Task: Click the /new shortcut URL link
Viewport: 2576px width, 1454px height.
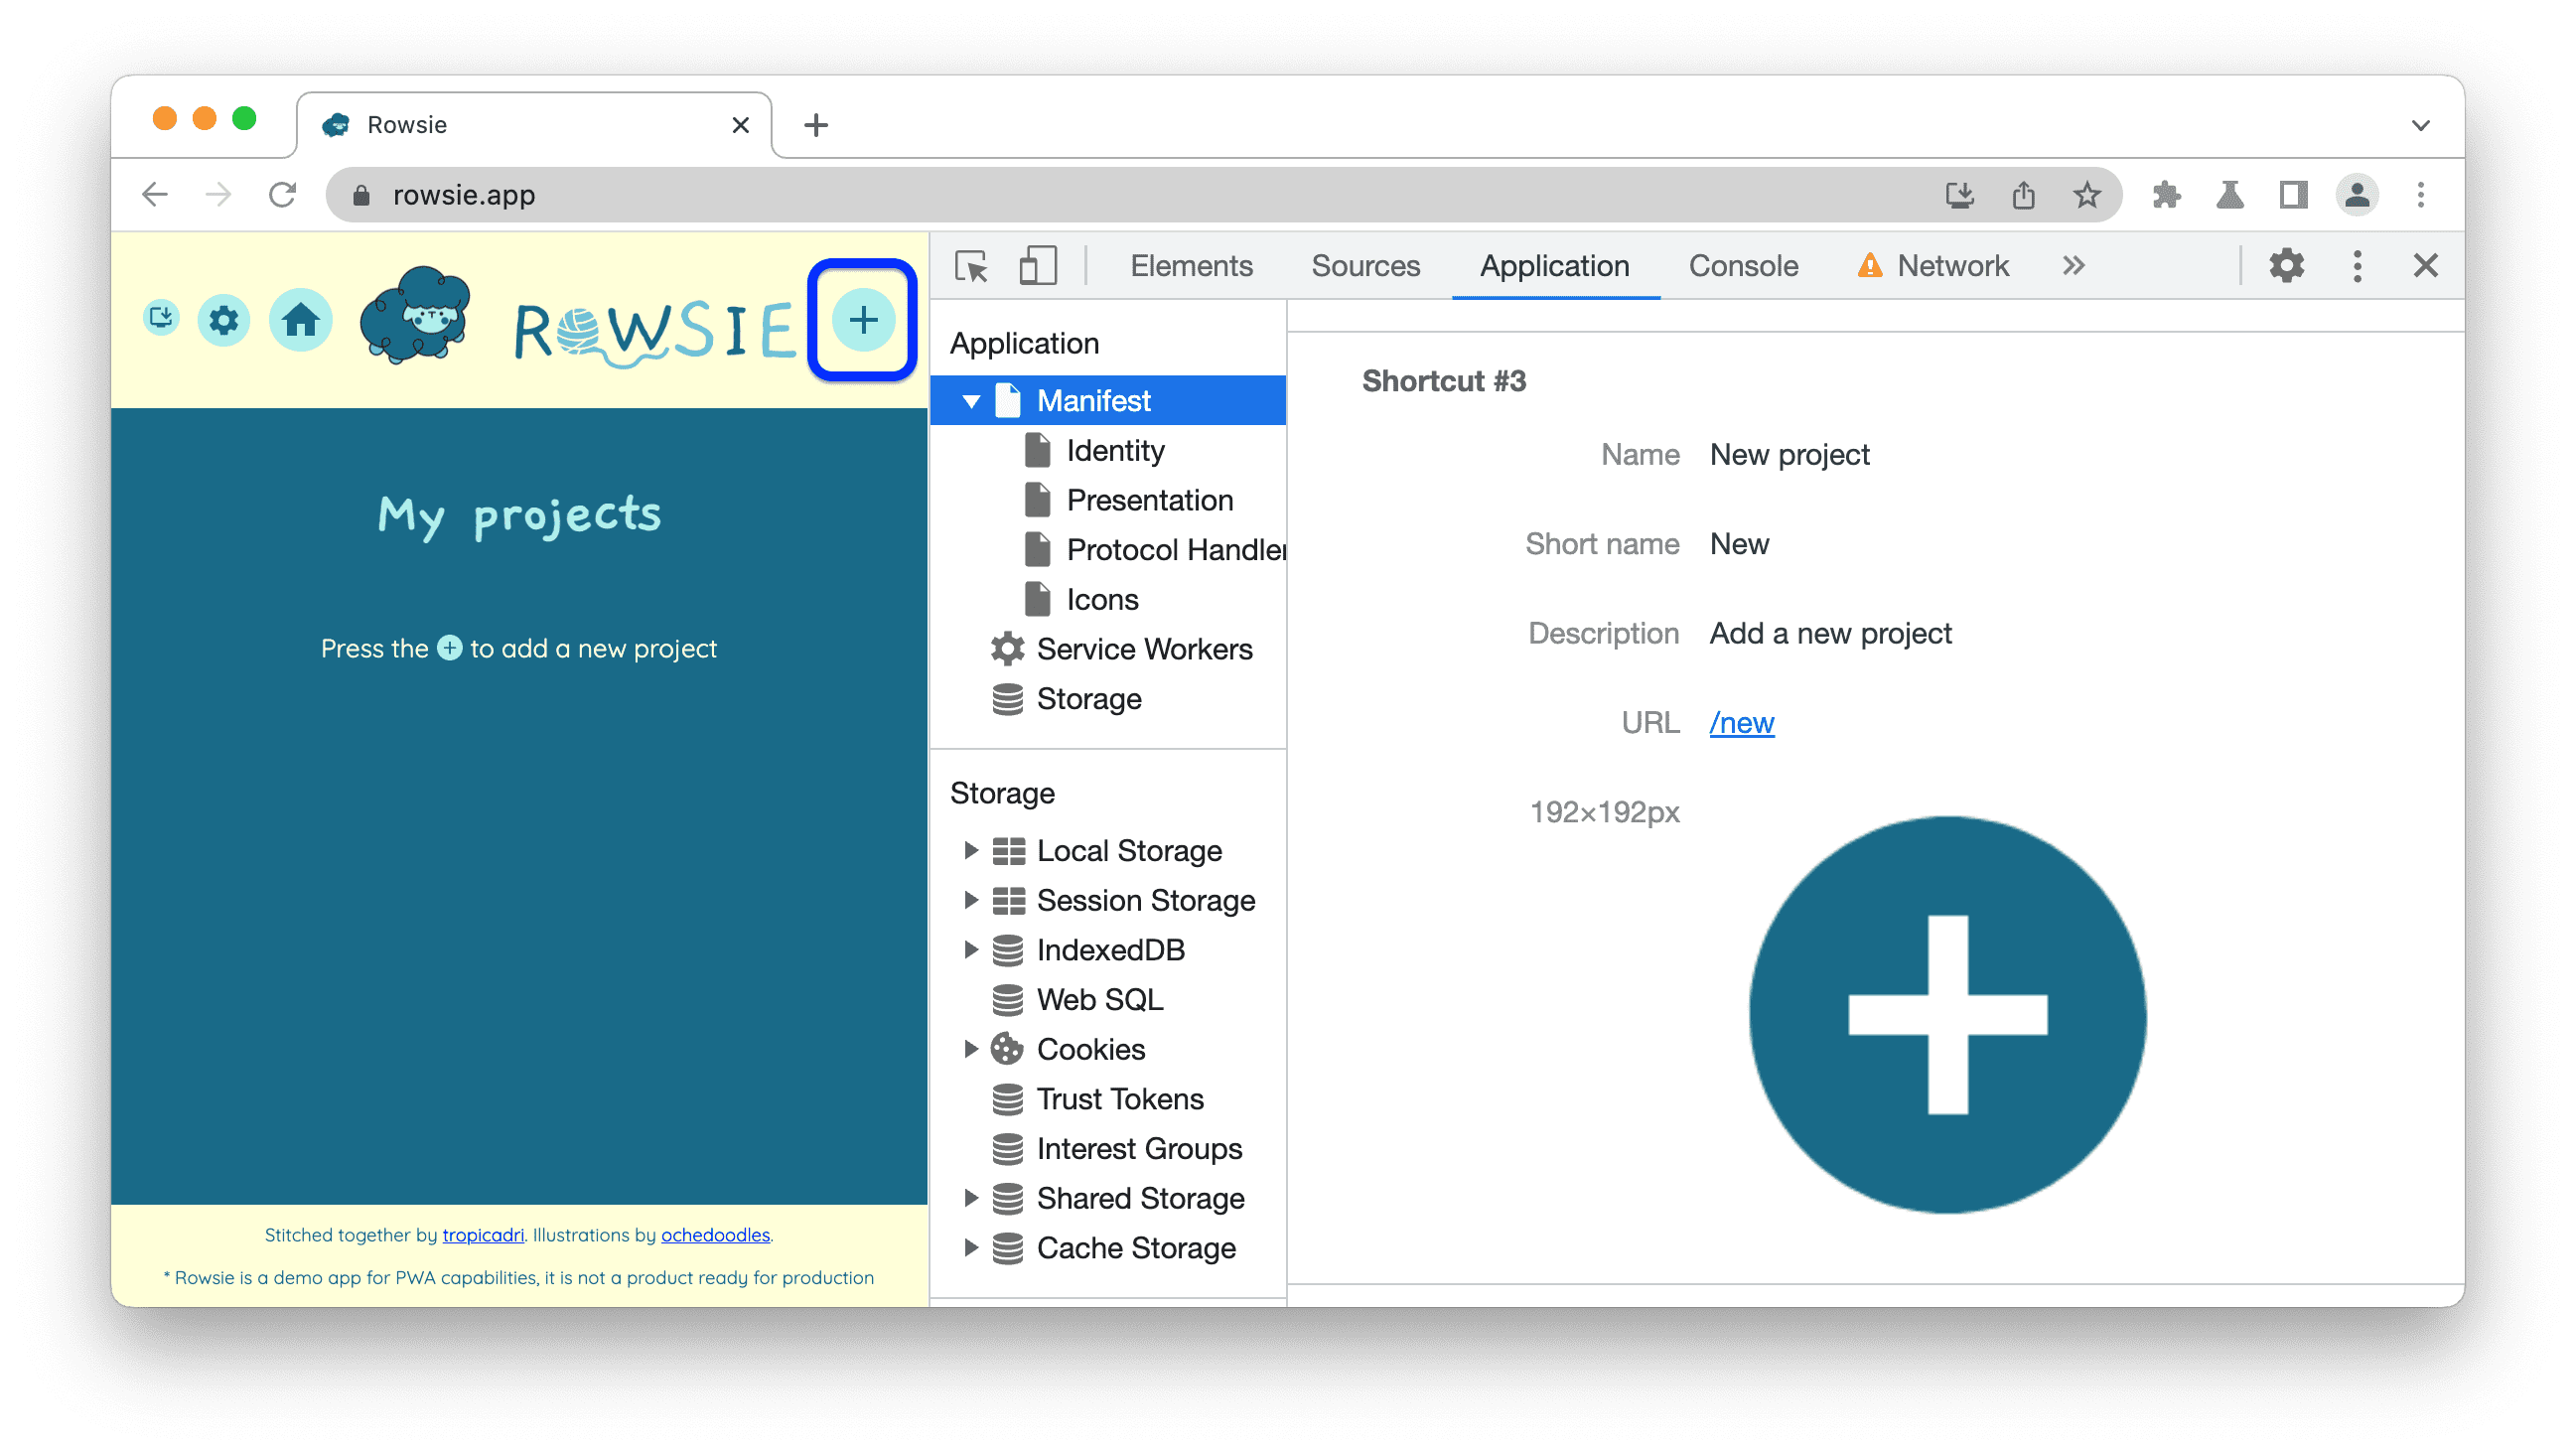Action: tap(1741, 720)
